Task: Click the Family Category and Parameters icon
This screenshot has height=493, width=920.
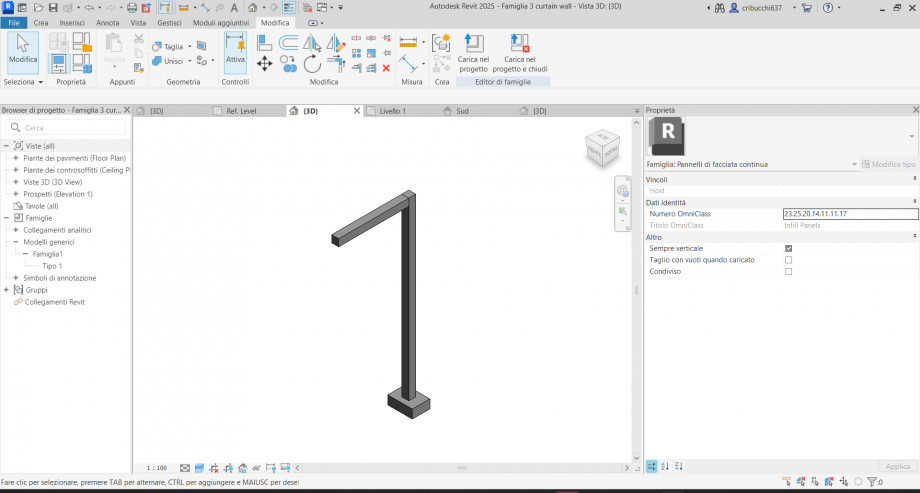Action: pyautogui.click(x=82, y=42)
